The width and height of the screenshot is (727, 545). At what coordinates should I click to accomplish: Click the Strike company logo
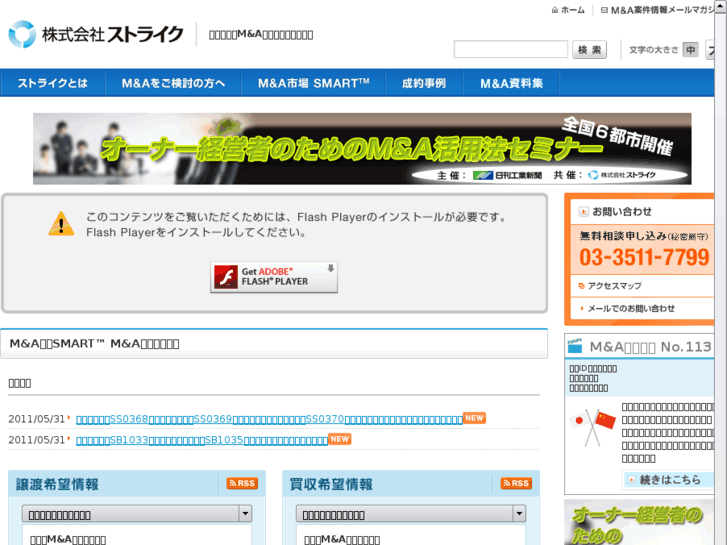tap(96, 34)
